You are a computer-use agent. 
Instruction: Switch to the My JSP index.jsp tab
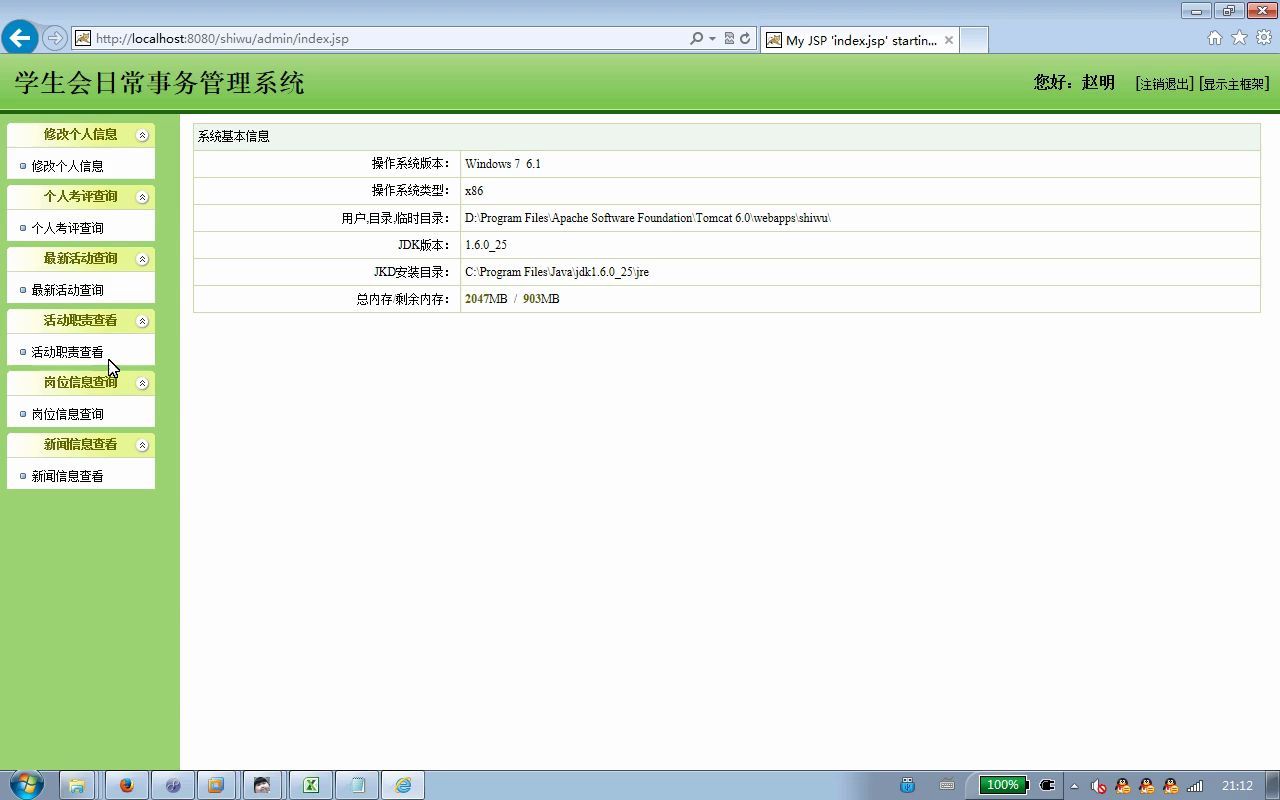tap(855, 40)
